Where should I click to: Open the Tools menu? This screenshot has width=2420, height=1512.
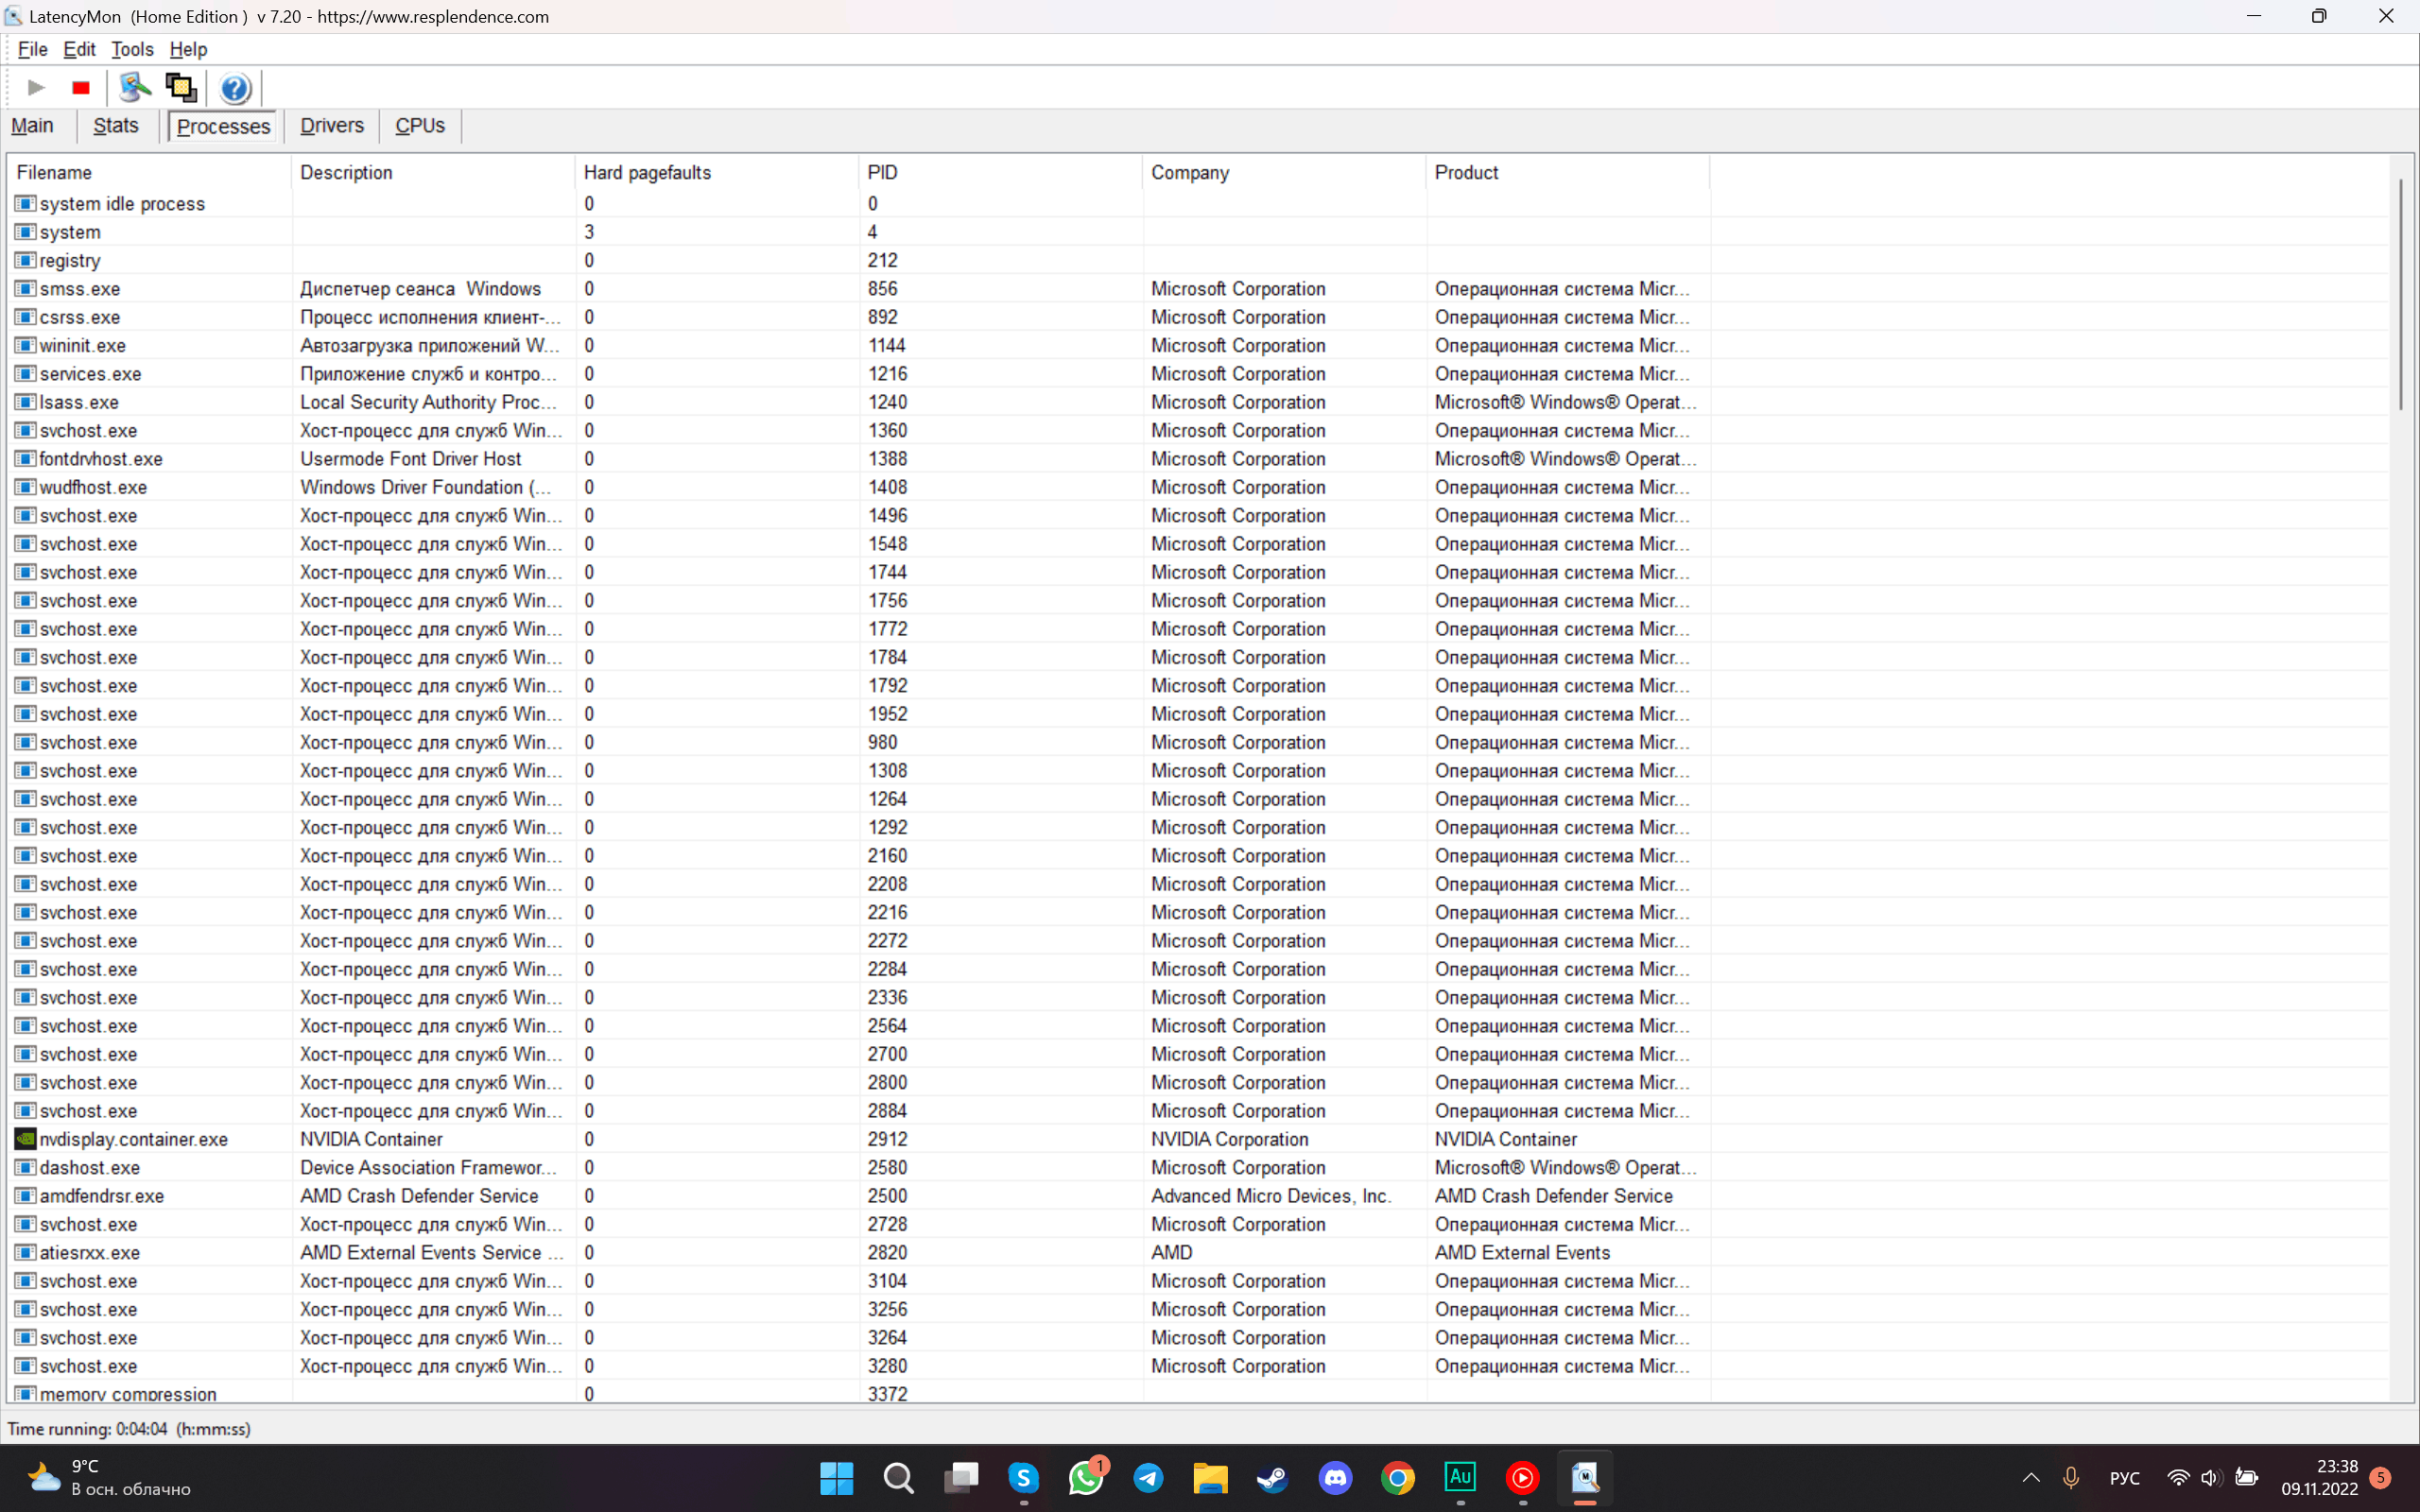[132, 49]
